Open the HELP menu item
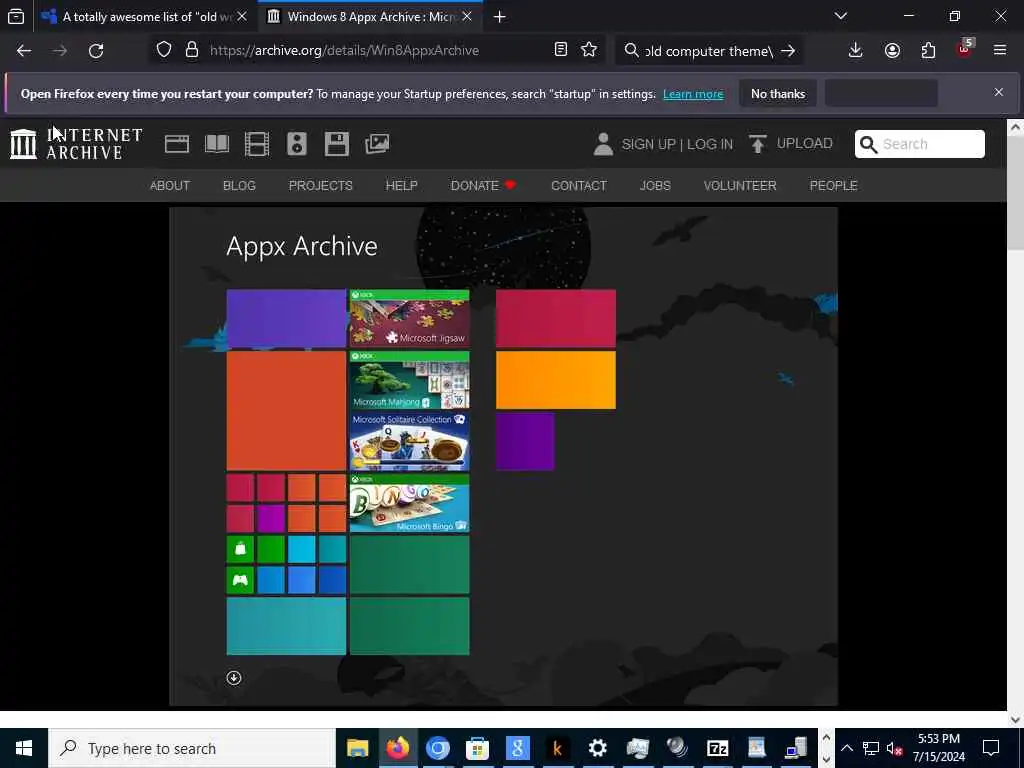This screenshot has width=1024, height=768. 402,185
